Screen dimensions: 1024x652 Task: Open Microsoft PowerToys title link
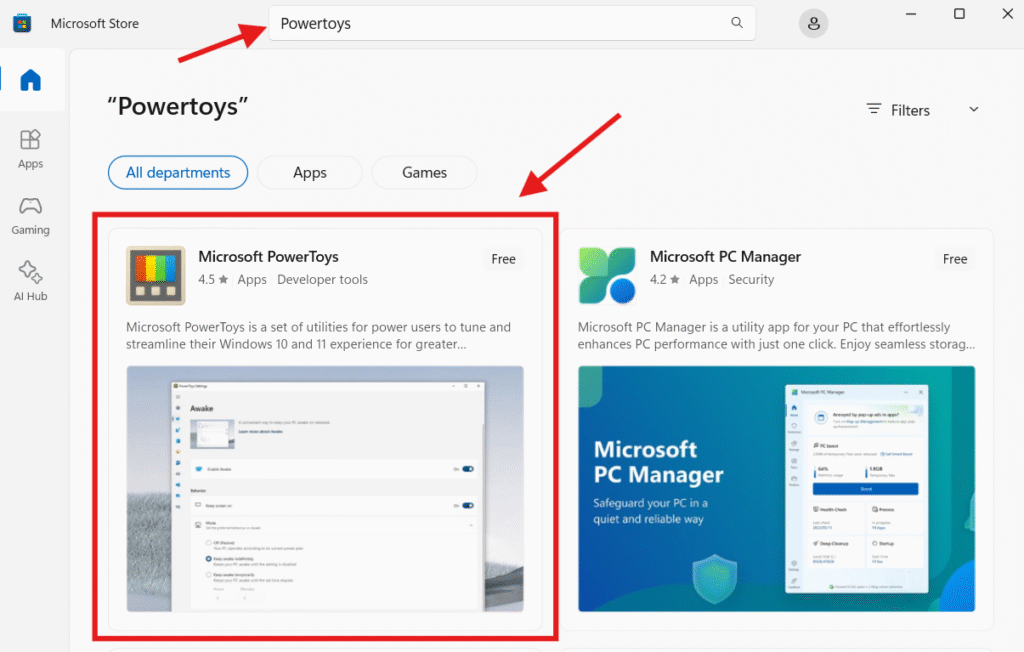[268, 257]
